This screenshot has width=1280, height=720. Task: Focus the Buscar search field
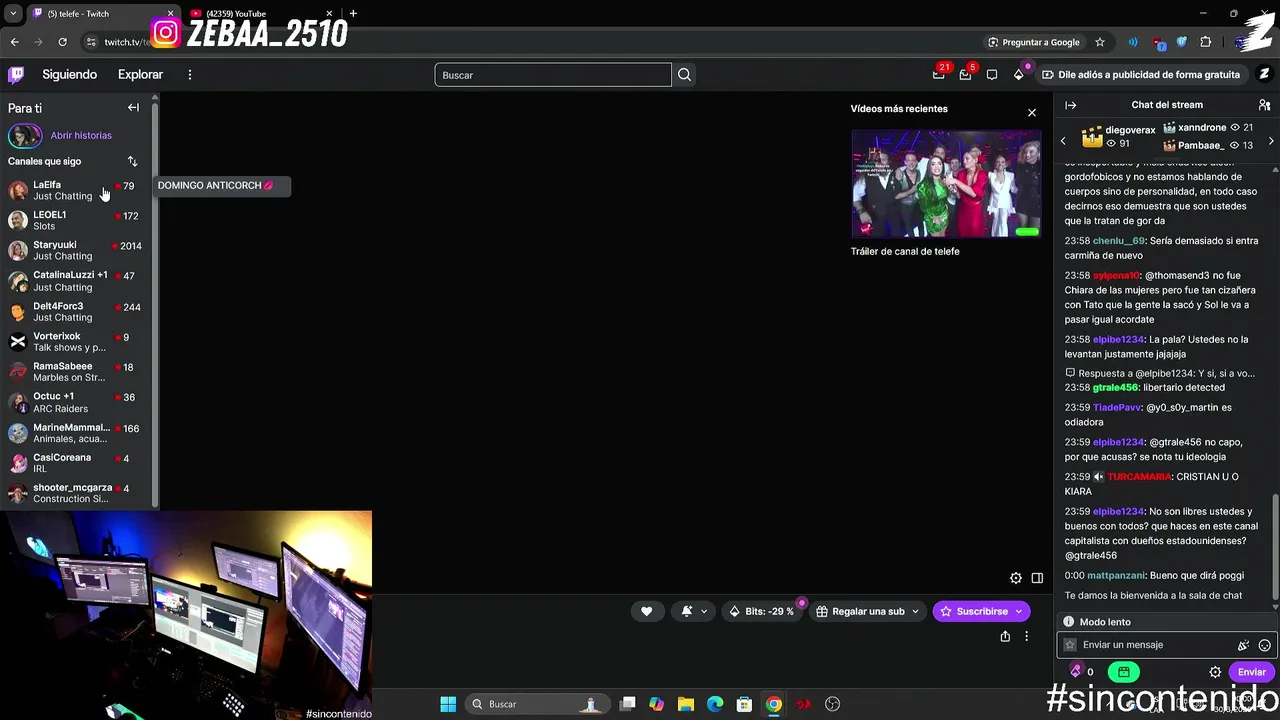tap(553, 75)
